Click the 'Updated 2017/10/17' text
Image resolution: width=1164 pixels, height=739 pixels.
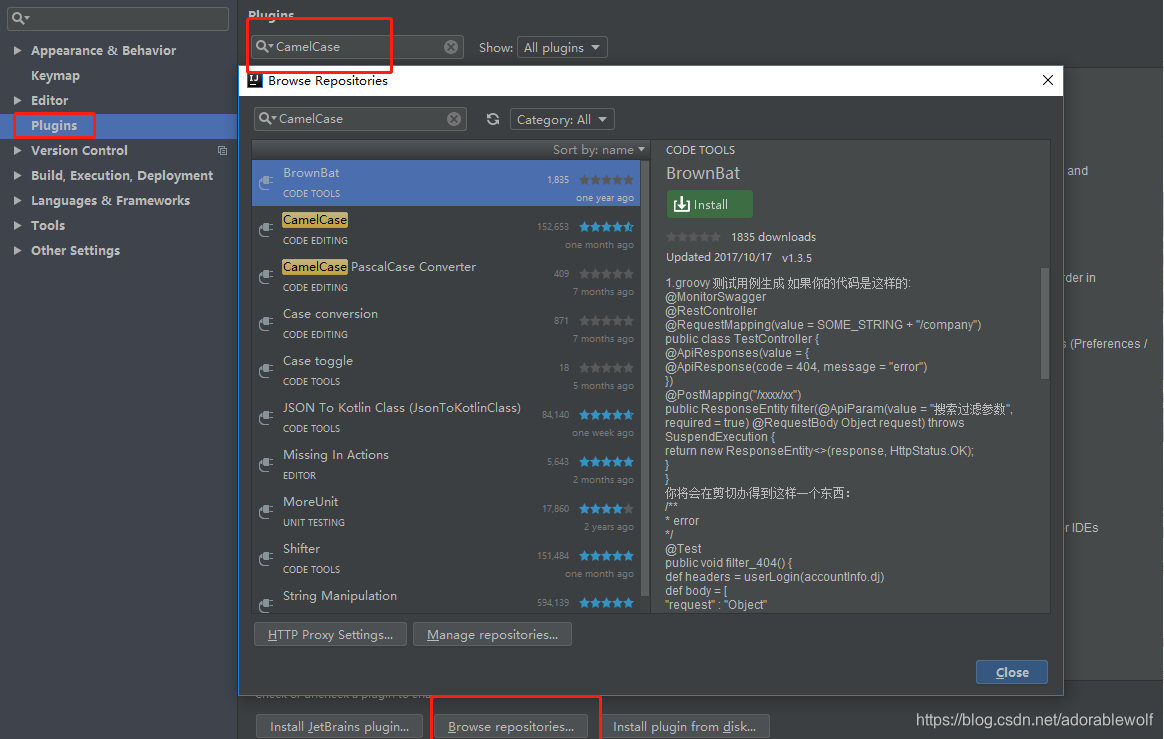click(719, 257)
